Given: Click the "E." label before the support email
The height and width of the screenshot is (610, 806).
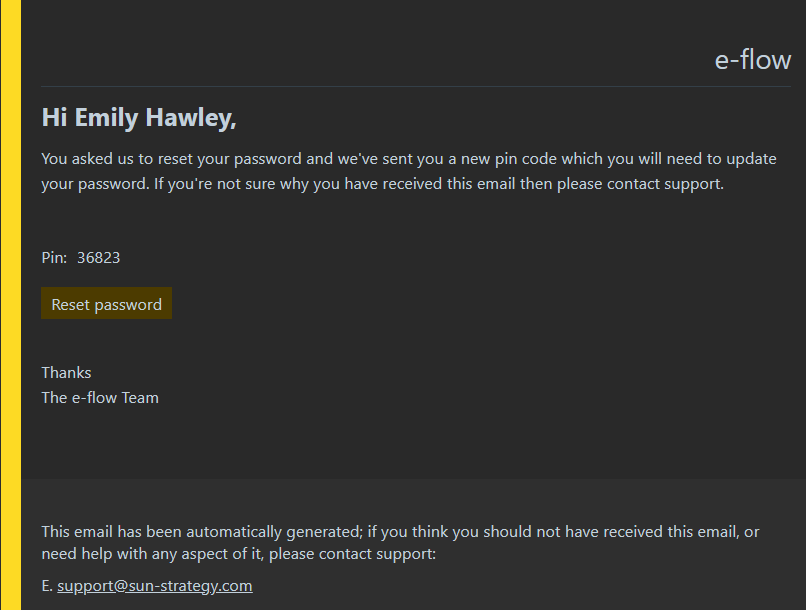Looking at the screenshot, I should pyautogui.click(x=47, y=586).
